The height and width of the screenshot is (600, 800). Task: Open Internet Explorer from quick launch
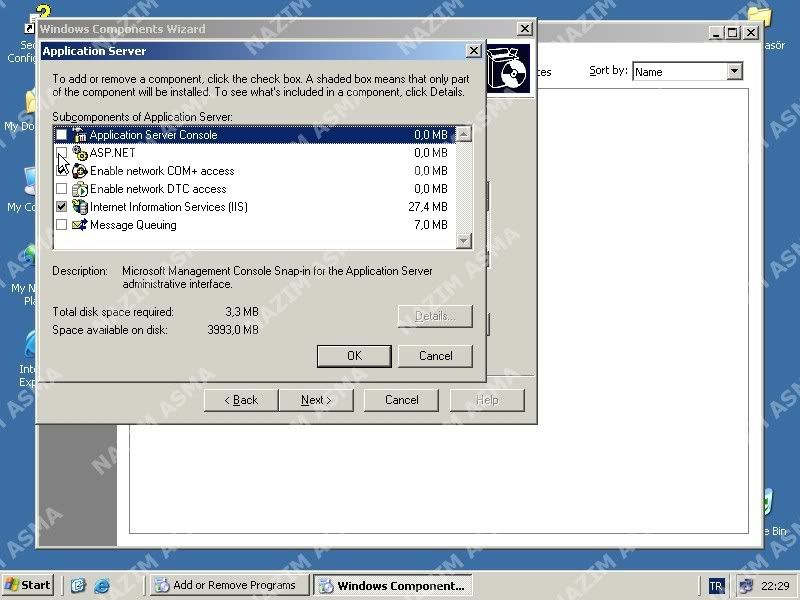(102, 585)
